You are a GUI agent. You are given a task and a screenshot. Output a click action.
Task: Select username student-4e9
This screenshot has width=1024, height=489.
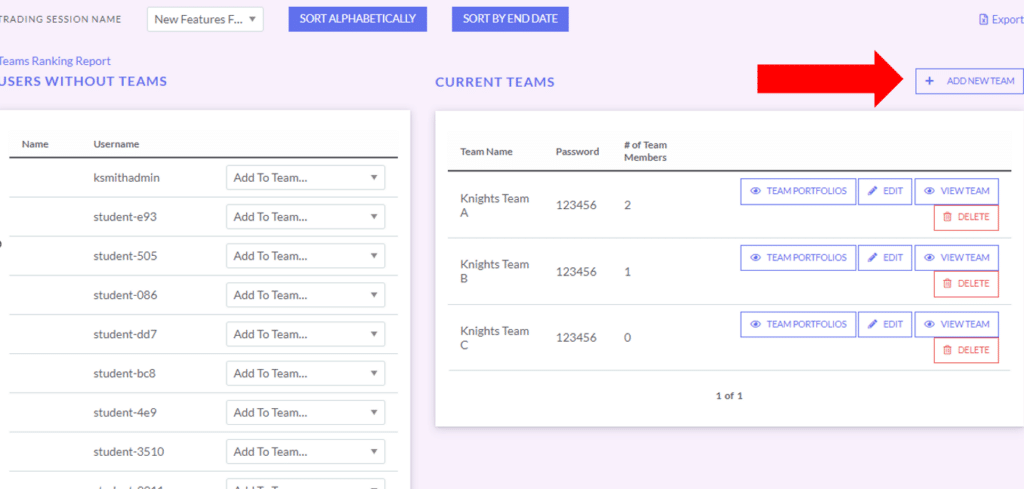[125, 413]
